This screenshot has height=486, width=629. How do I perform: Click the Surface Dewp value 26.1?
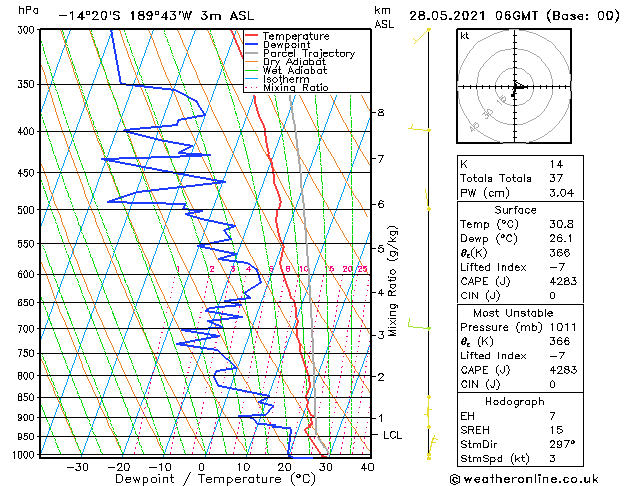coord(561,239)
